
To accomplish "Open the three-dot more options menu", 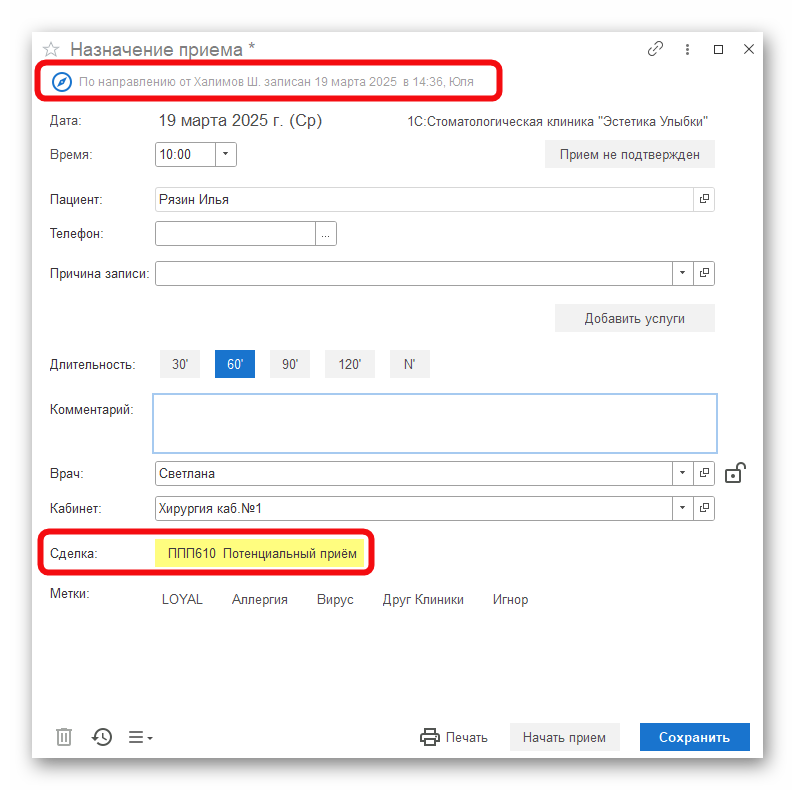I will click(688, 49).
